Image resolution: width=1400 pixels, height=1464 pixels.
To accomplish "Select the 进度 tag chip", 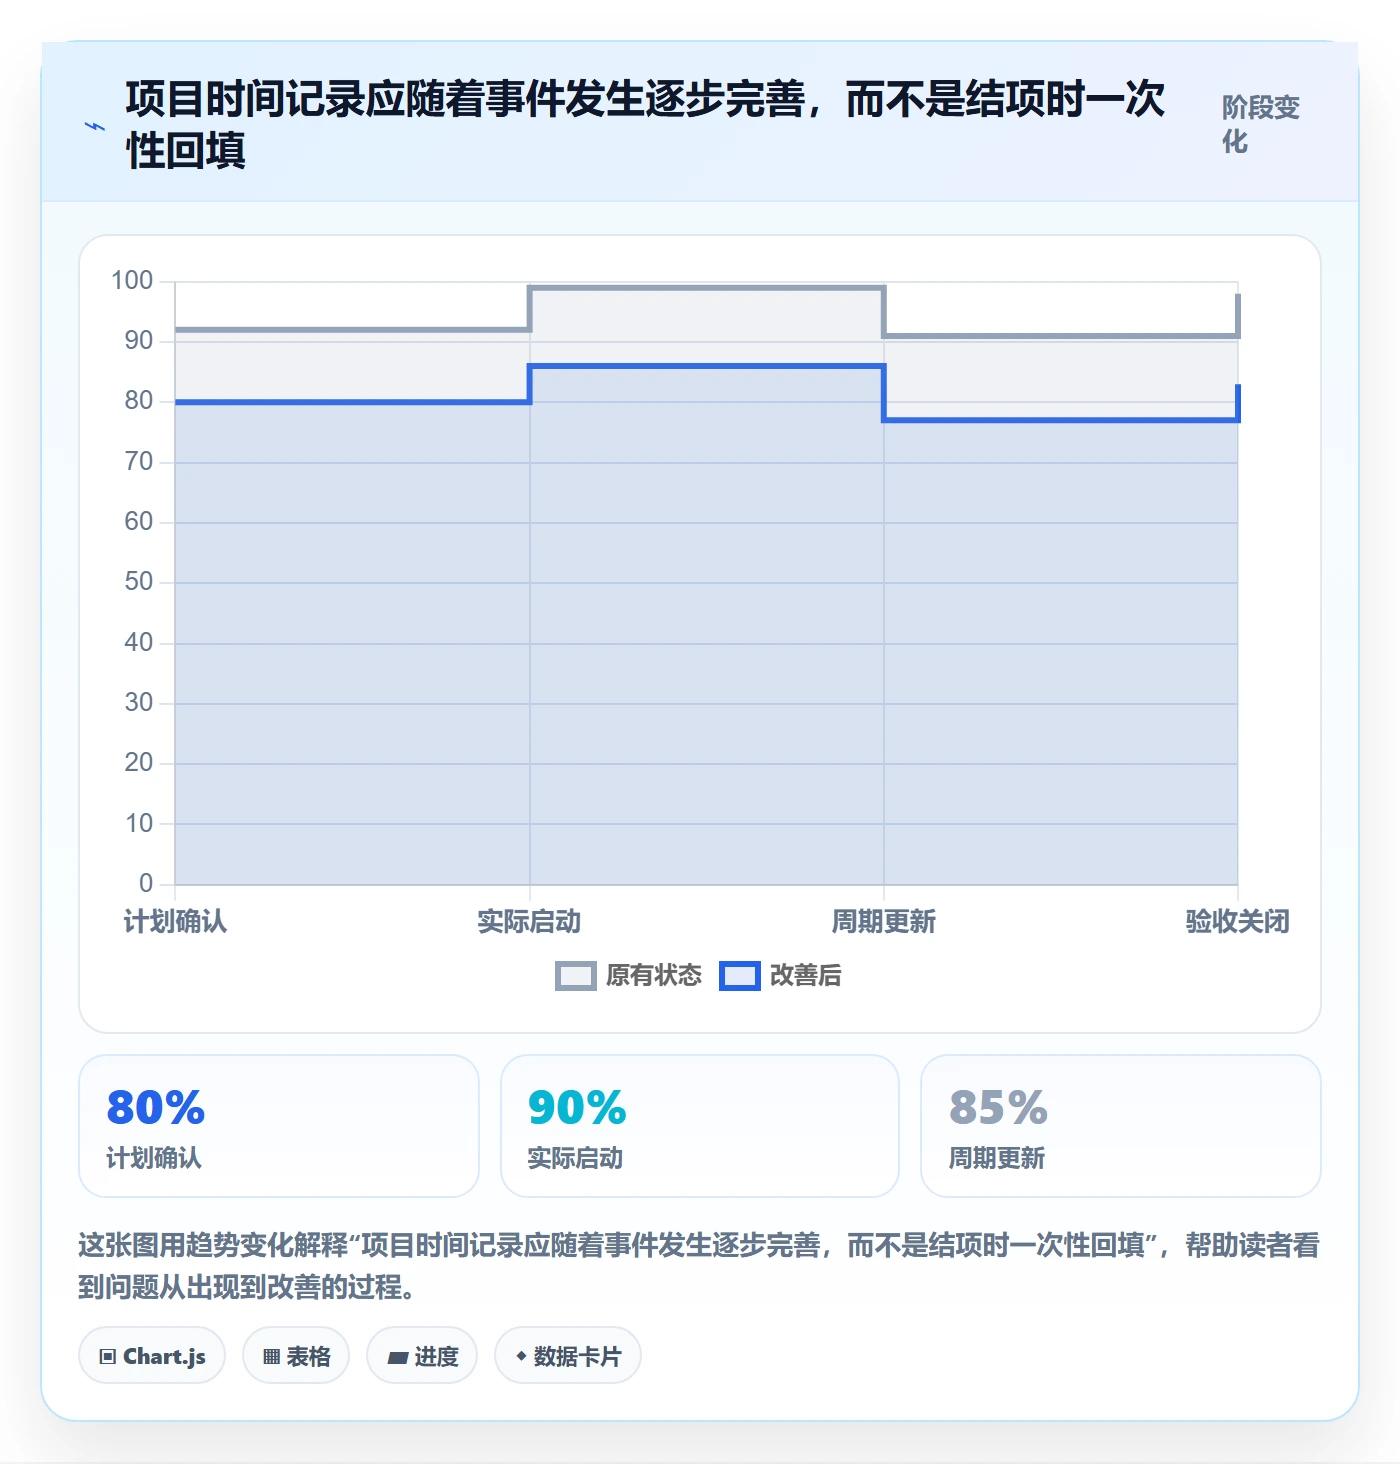I will [x=422, y=1356].
